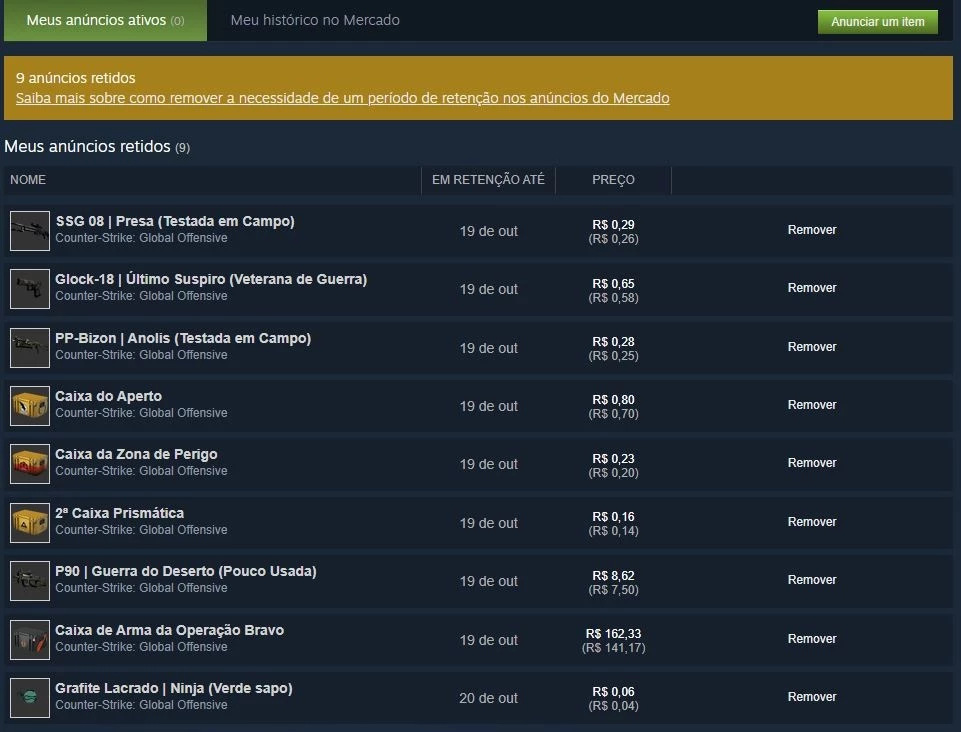961x732 pixels.
Task: Open the Grafite Lacrado Ninja icon
Action: pyautogui.click(x=29, y=698)
